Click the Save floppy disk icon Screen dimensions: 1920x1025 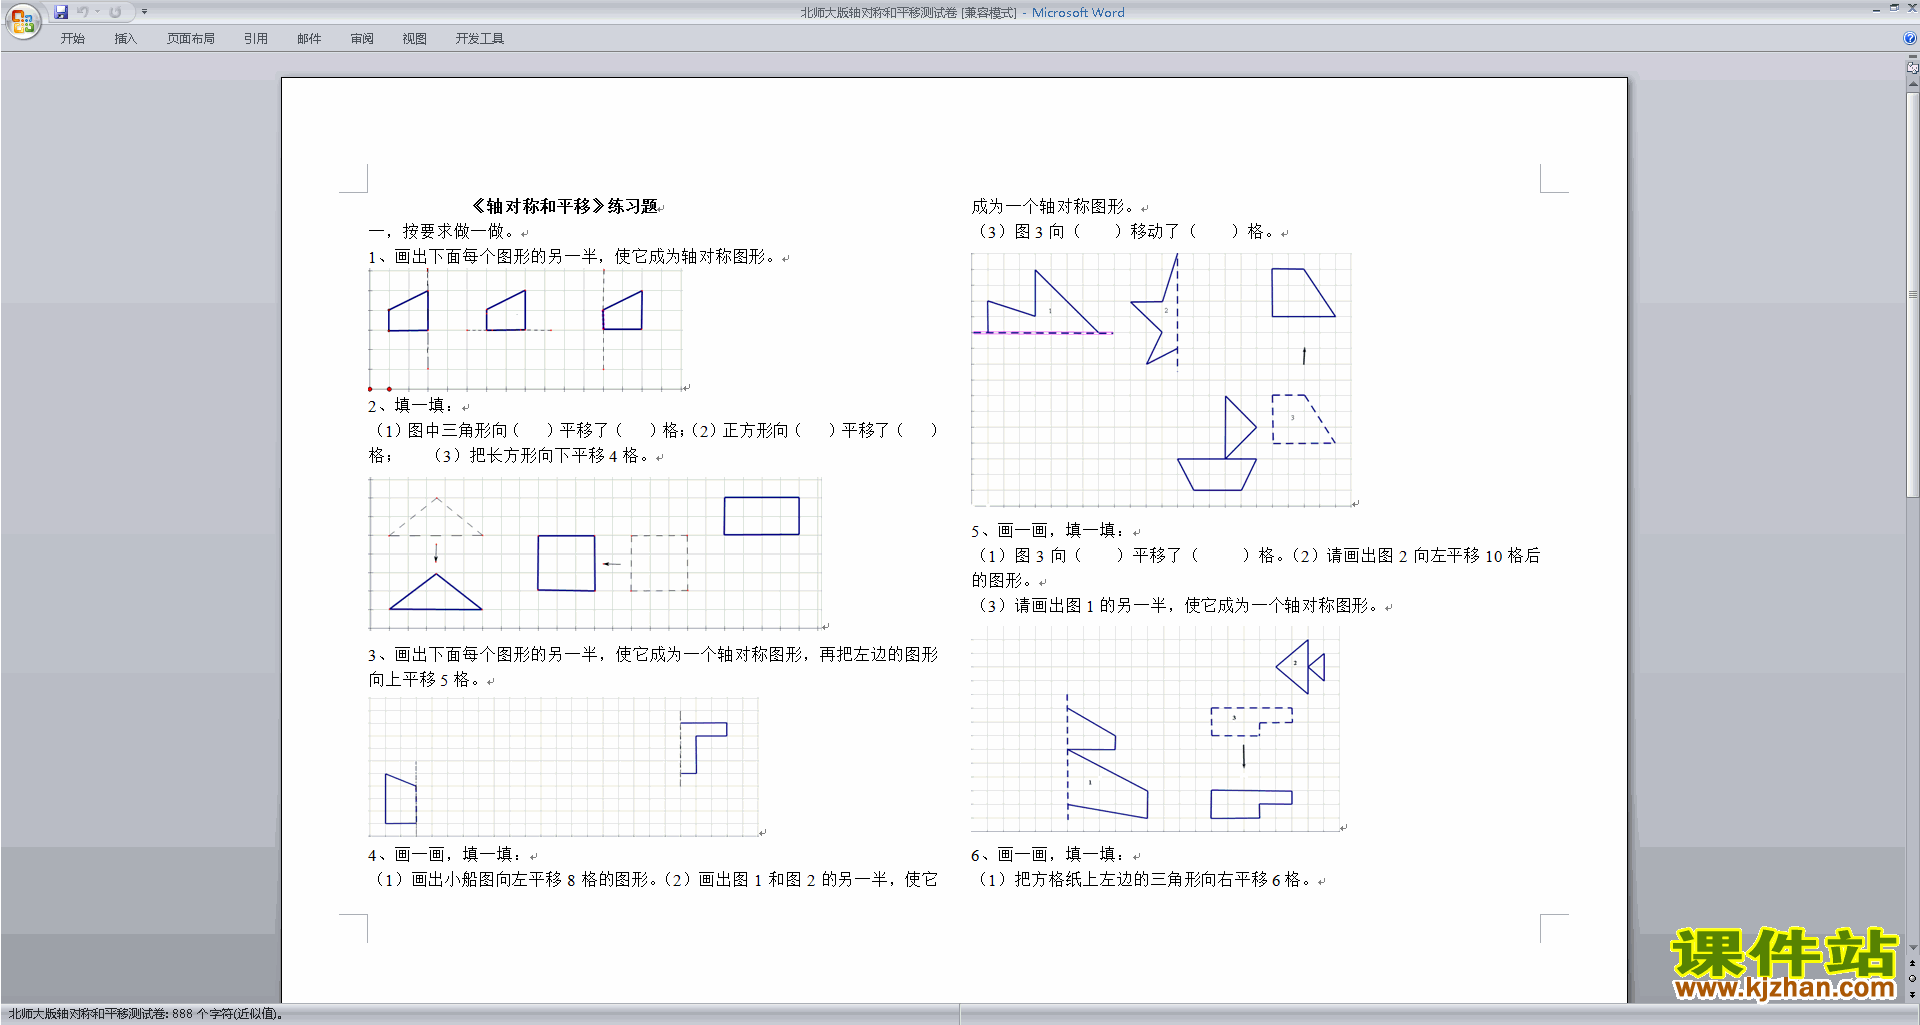point(61,12)
